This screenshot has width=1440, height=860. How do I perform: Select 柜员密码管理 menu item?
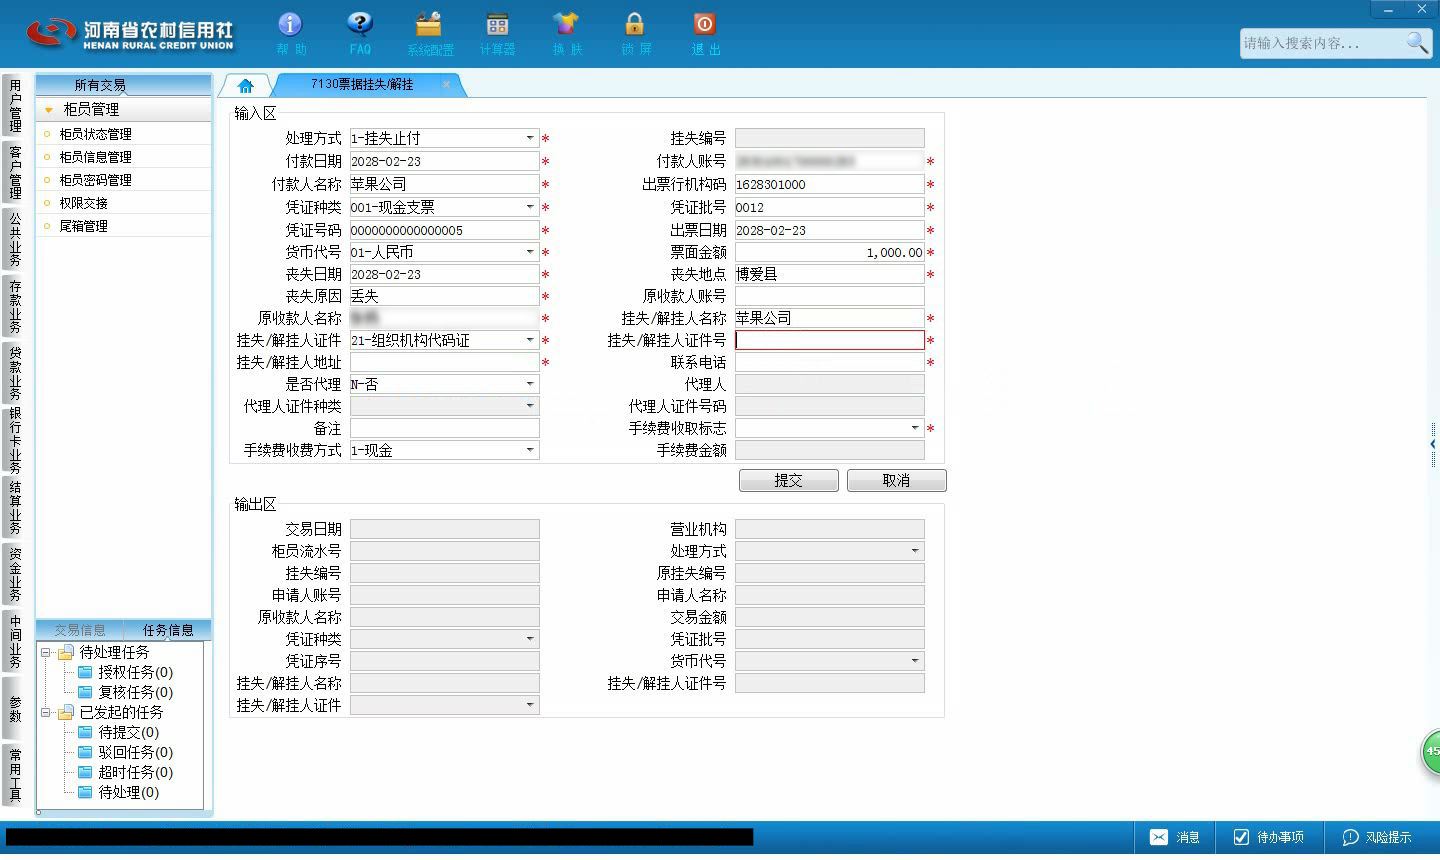[x=95, y=180]
